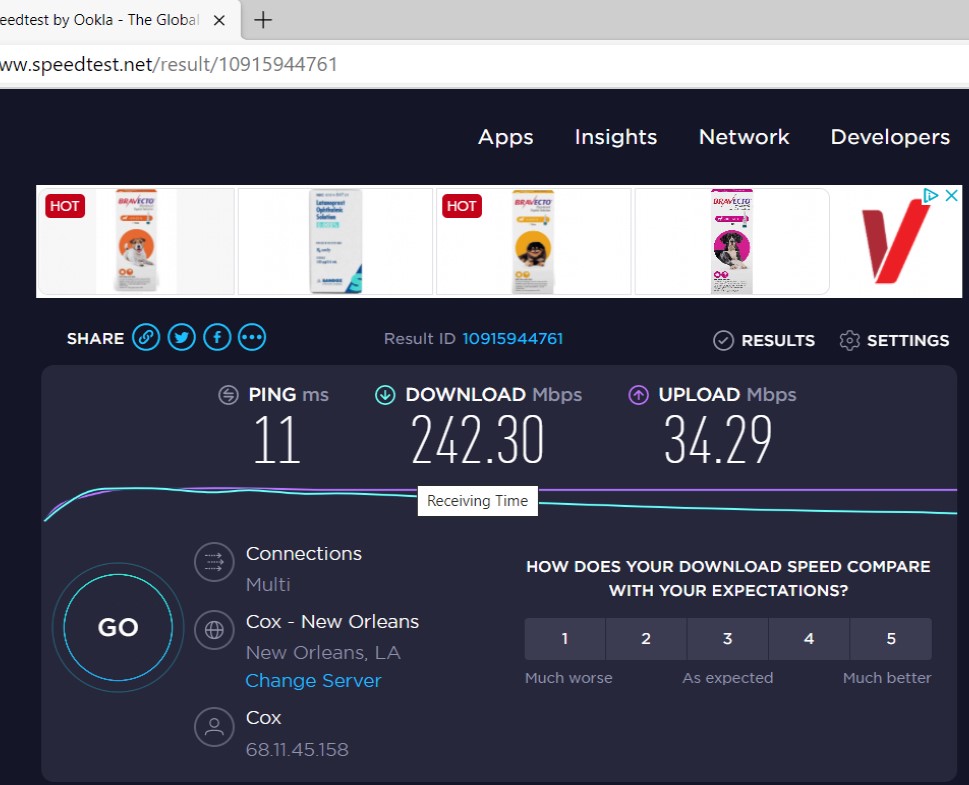Rate download speed 1 Much worse
The image size is (969, 785).
click(565, 639)
